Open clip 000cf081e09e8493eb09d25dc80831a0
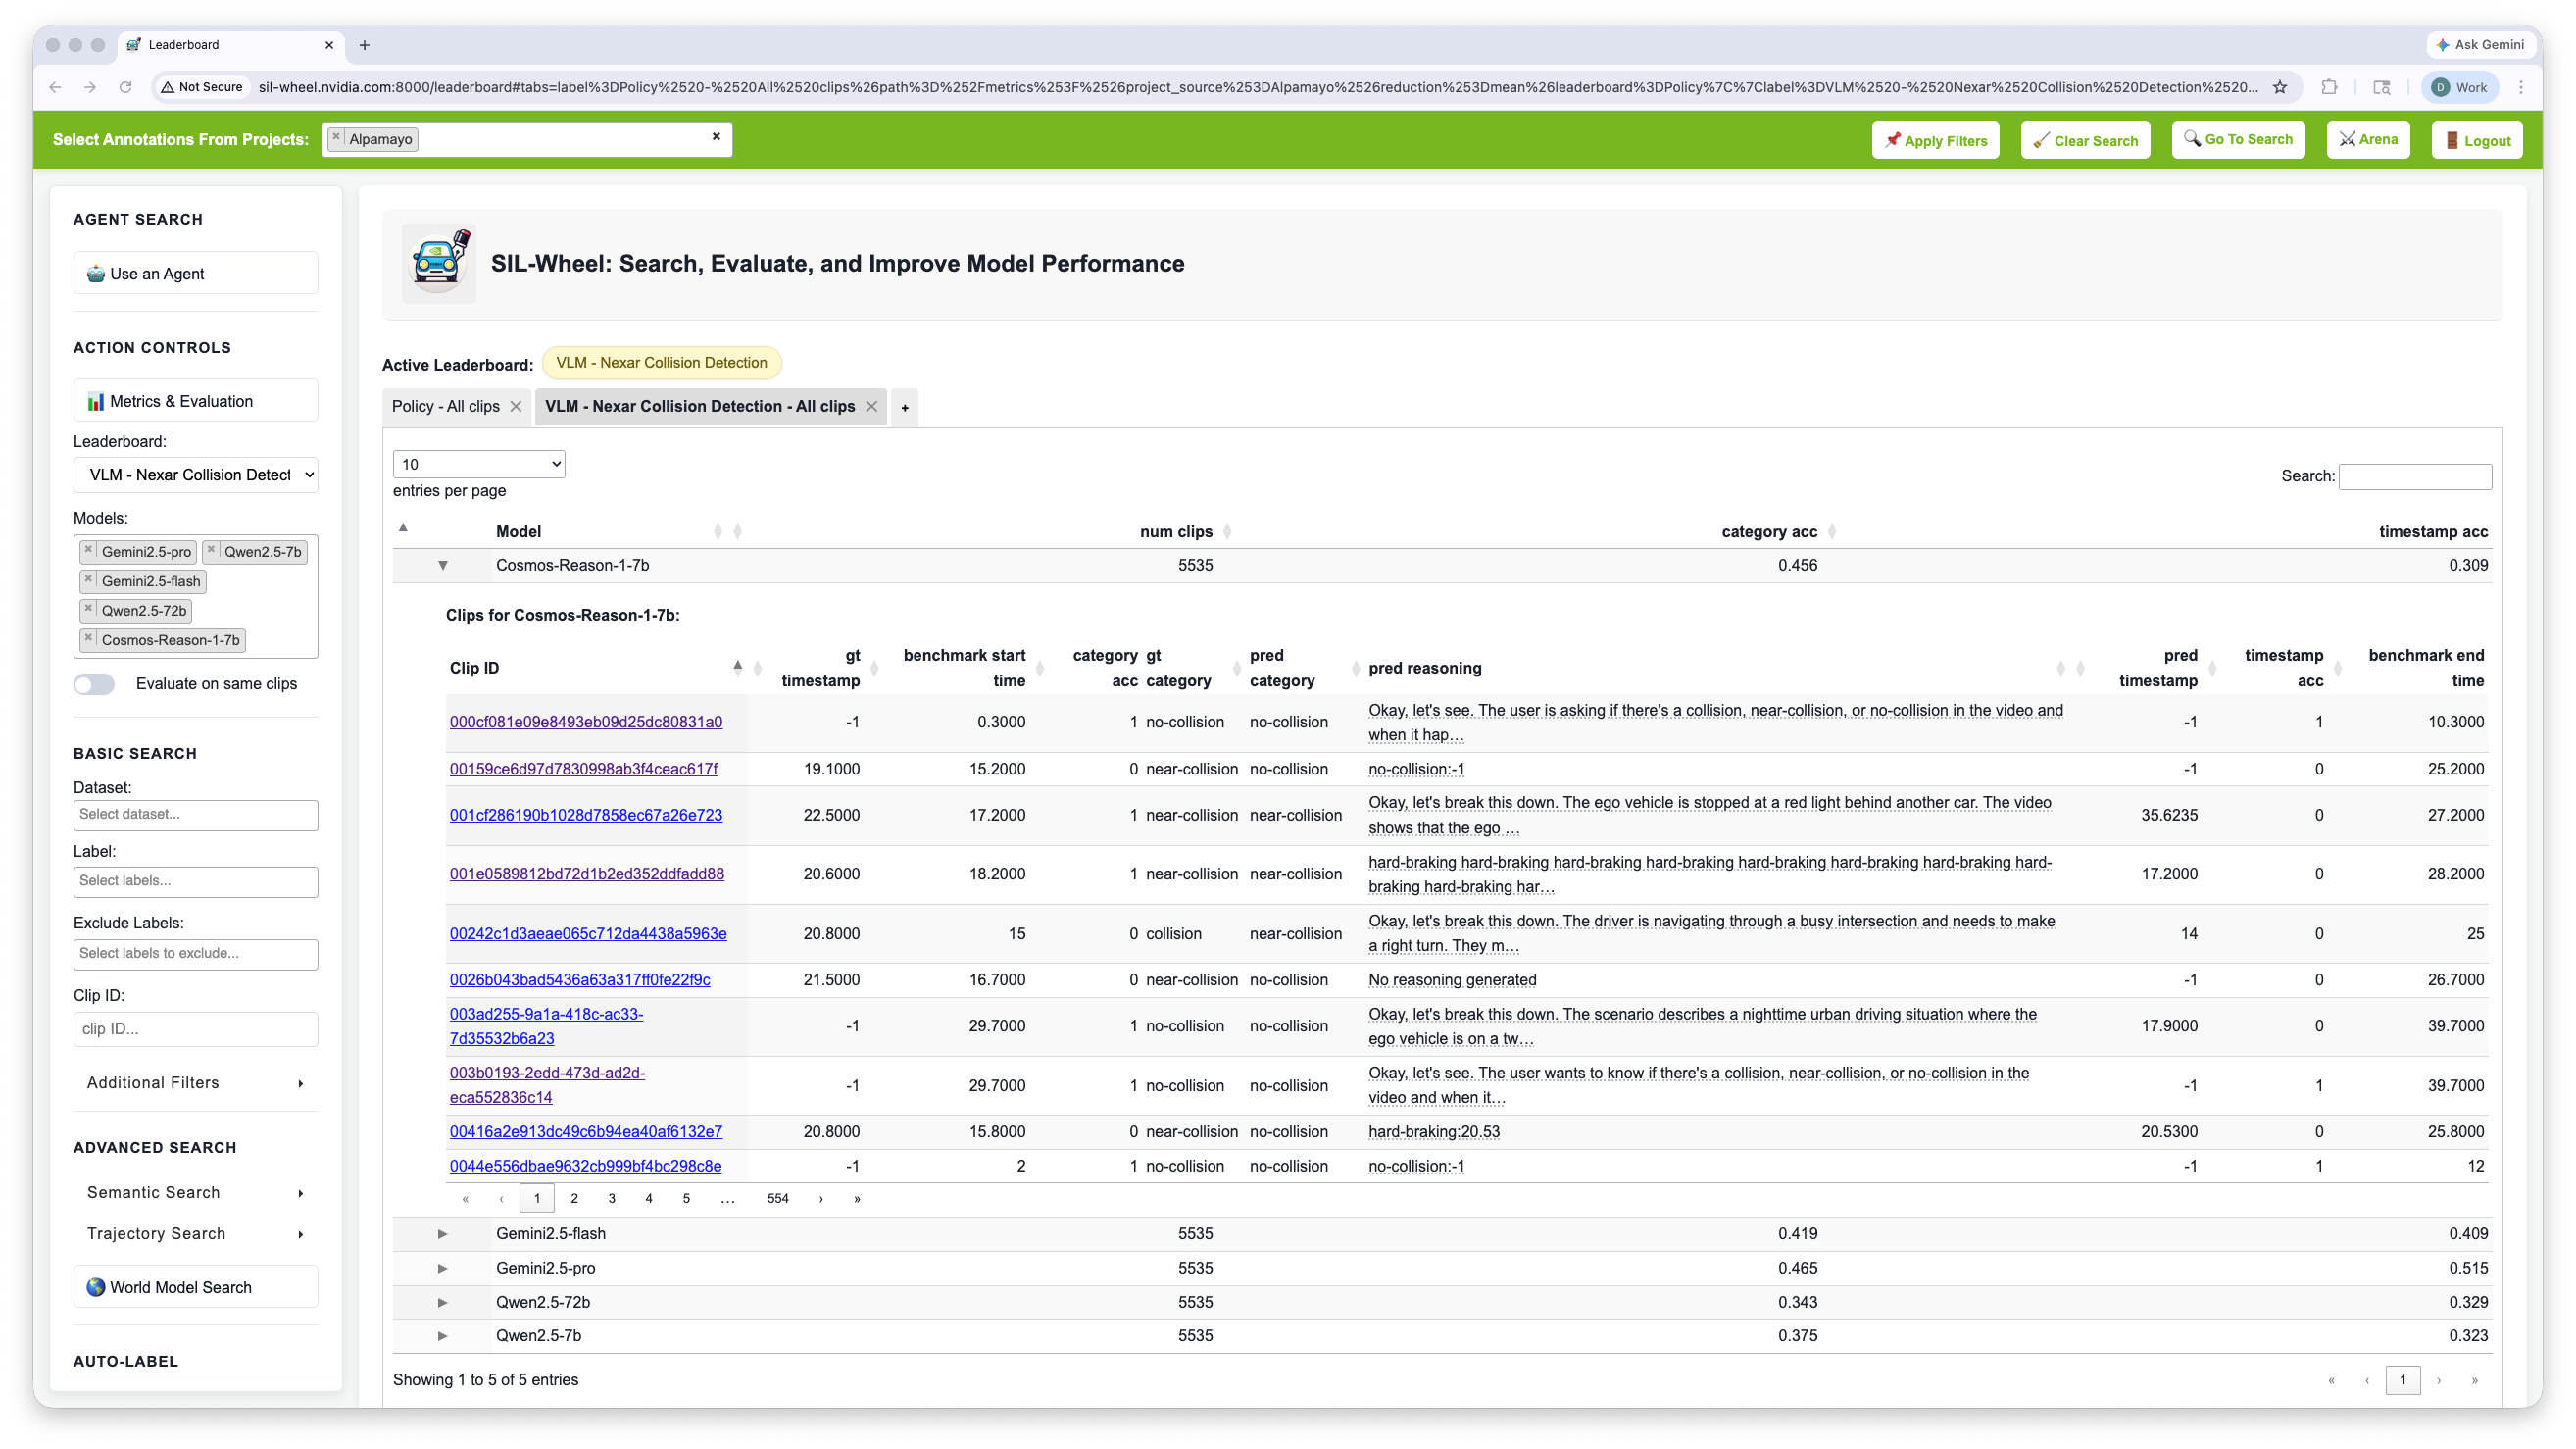This screenshot has width=2576, height=1449. (586, 722)
